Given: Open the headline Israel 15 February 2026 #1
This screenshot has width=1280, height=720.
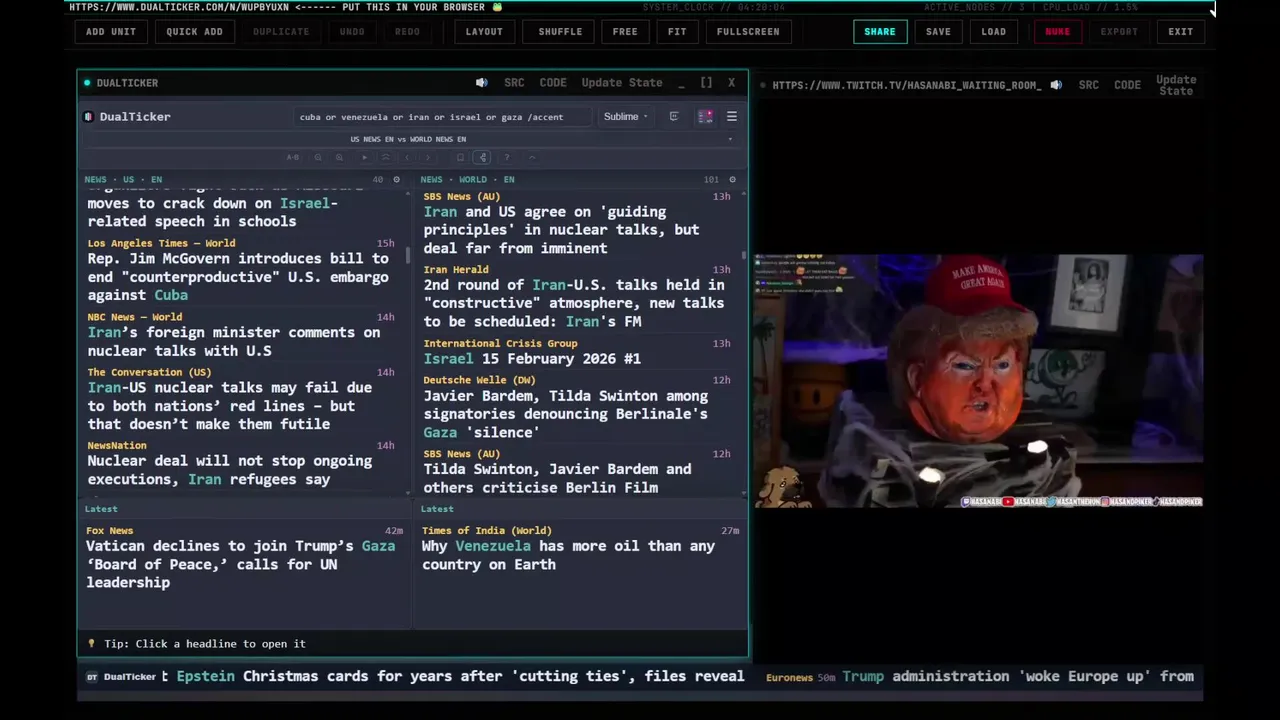Looking at the screenshot, I should tap(532, 359).
